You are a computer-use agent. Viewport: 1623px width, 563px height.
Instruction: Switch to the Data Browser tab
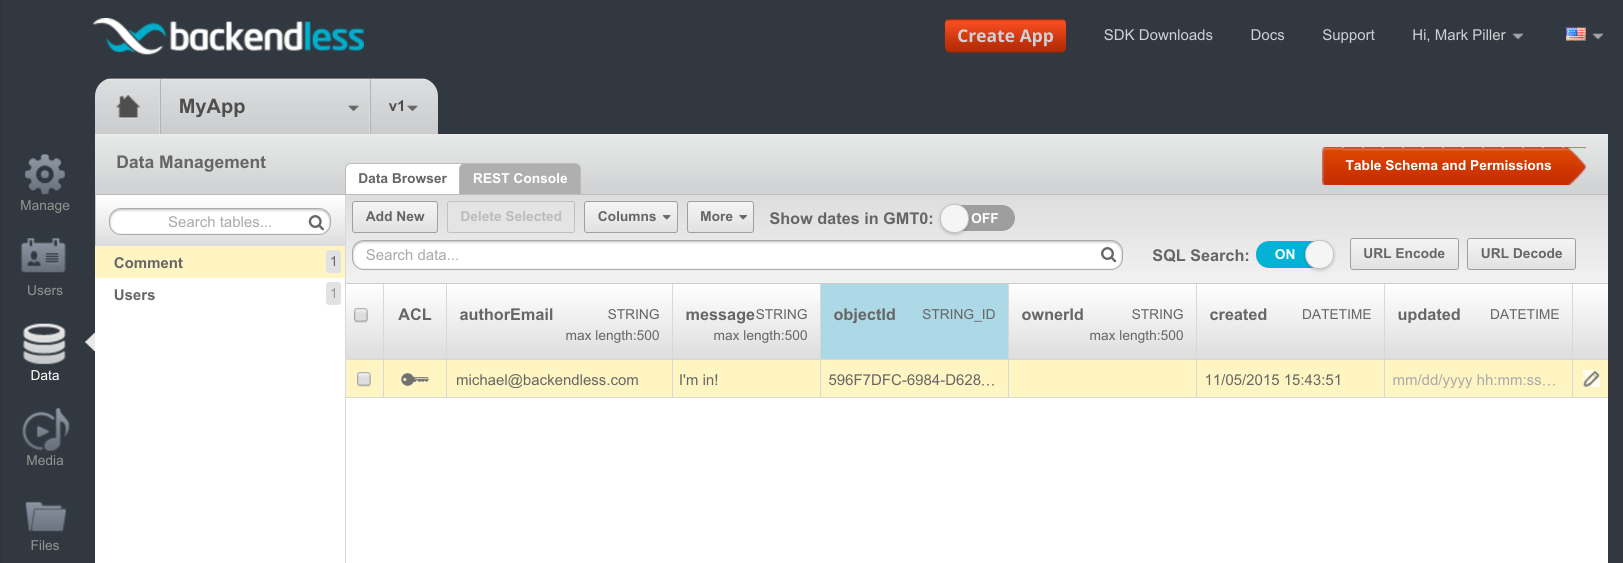tap(402, 178)
